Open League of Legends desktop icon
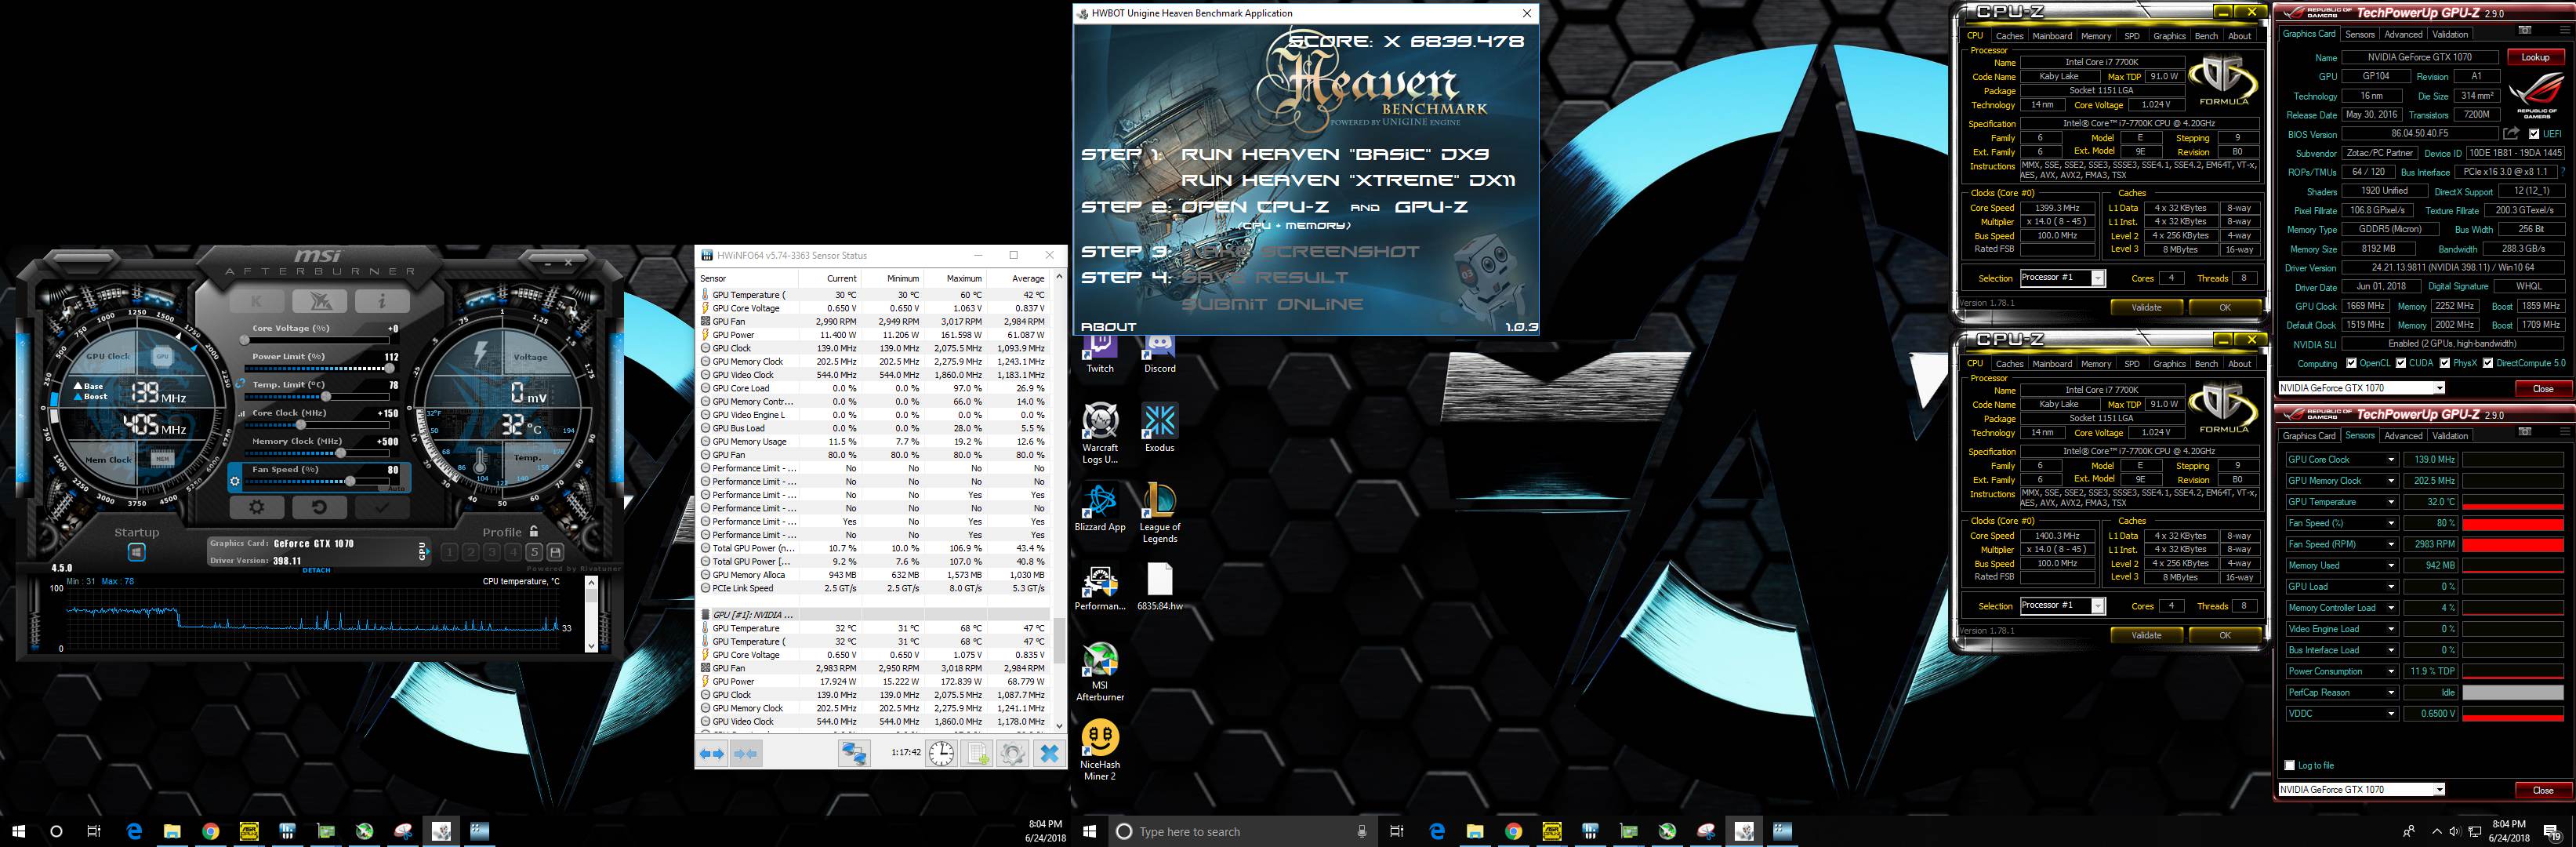Screen dimensions: 2576x847 click(x=1160, y=513)
